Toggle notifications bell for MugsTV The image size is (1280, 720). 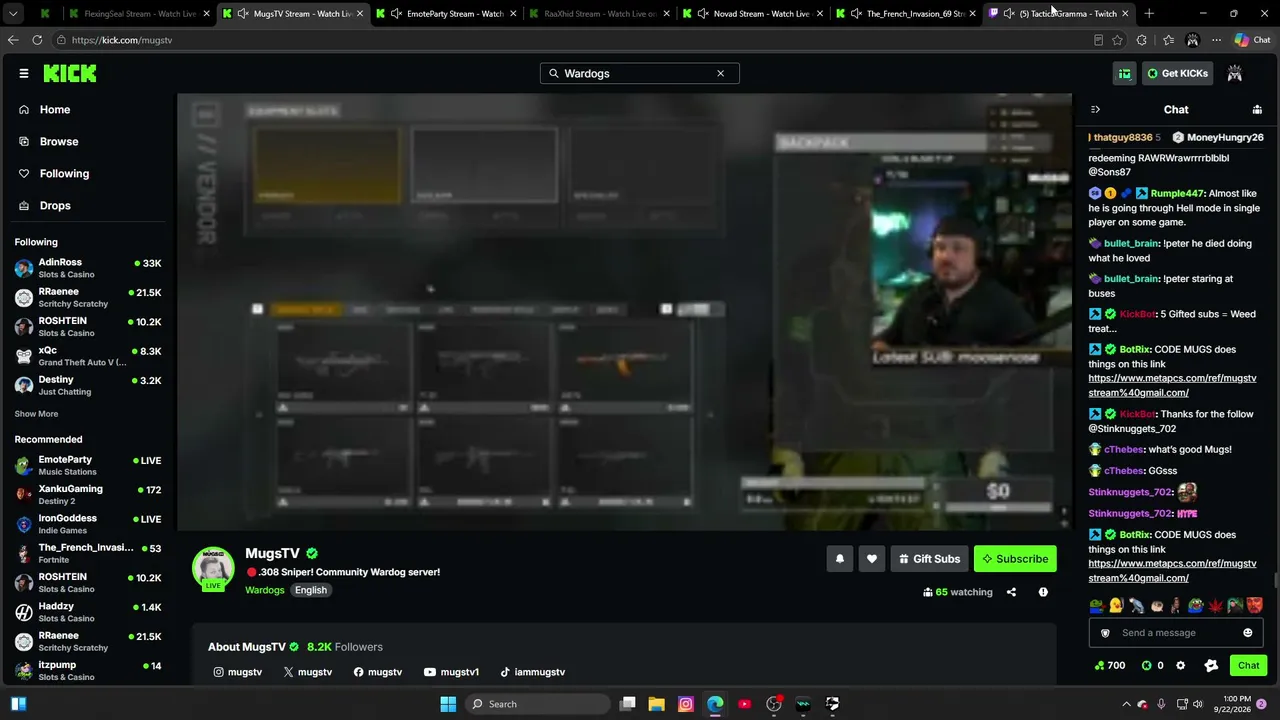[x=840, y=559]
